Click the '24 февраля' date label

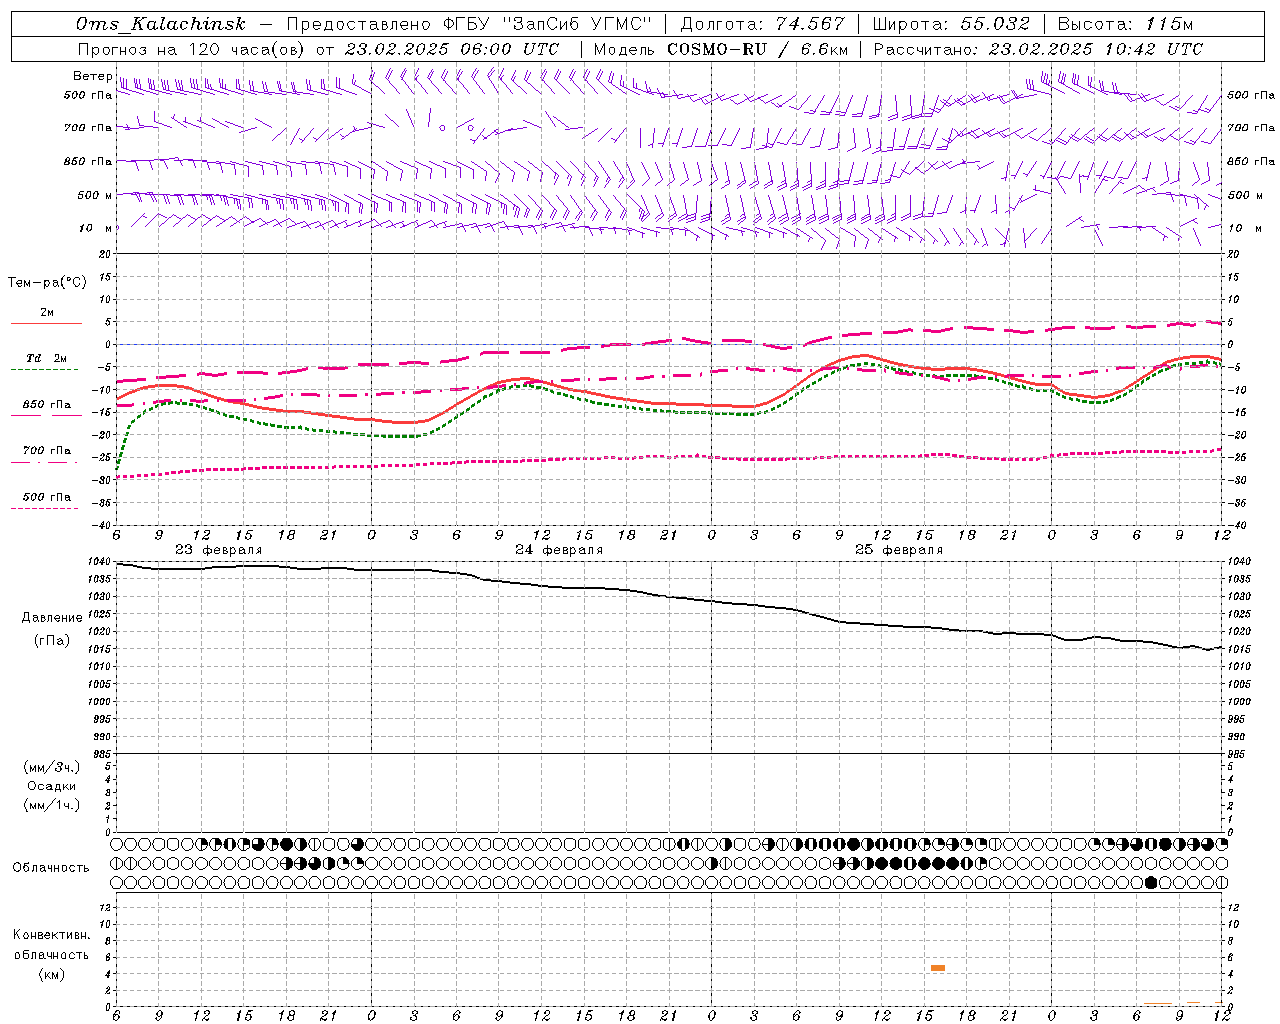point(559,550)
